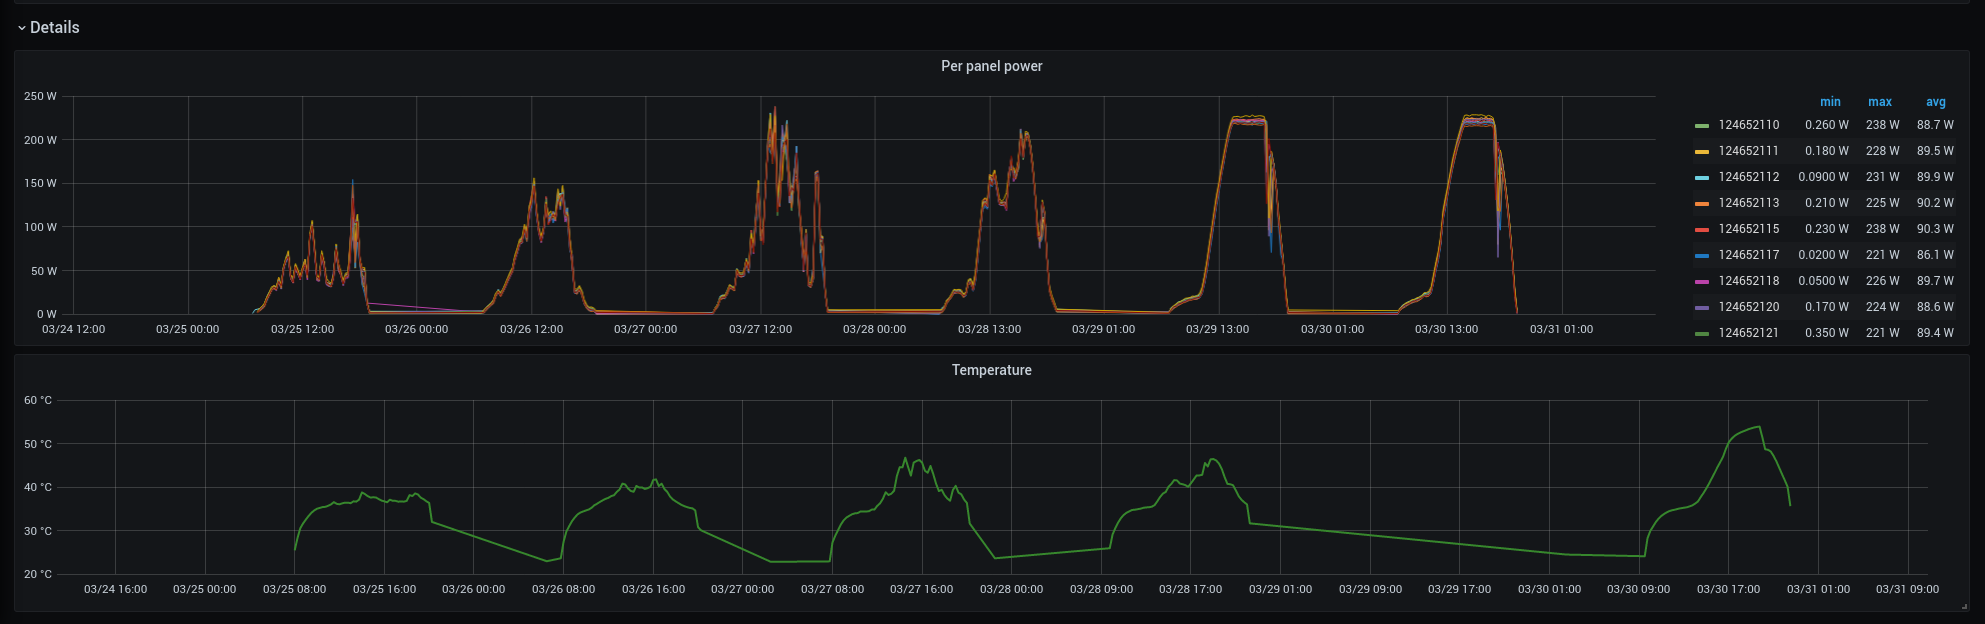The width and height of the screenshot is (1985, 624).
Task: Sort legend by max column header
Action: pyautogui.click(x=1880, y=102)
